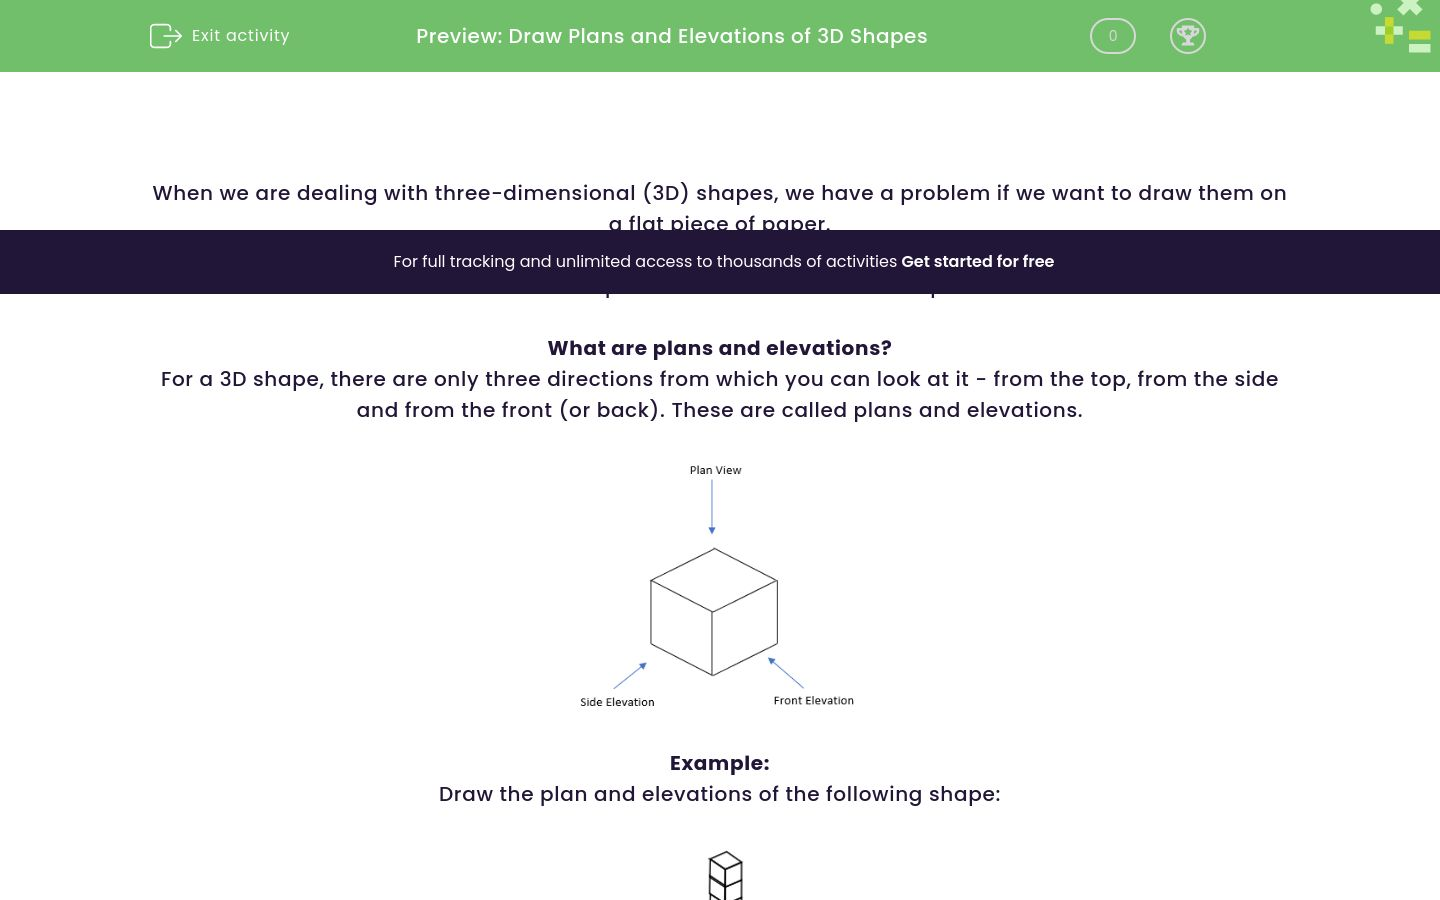This screenshot has height=900, width=1440.
Task: Expand the Plan View diagram
Action: 714,585
